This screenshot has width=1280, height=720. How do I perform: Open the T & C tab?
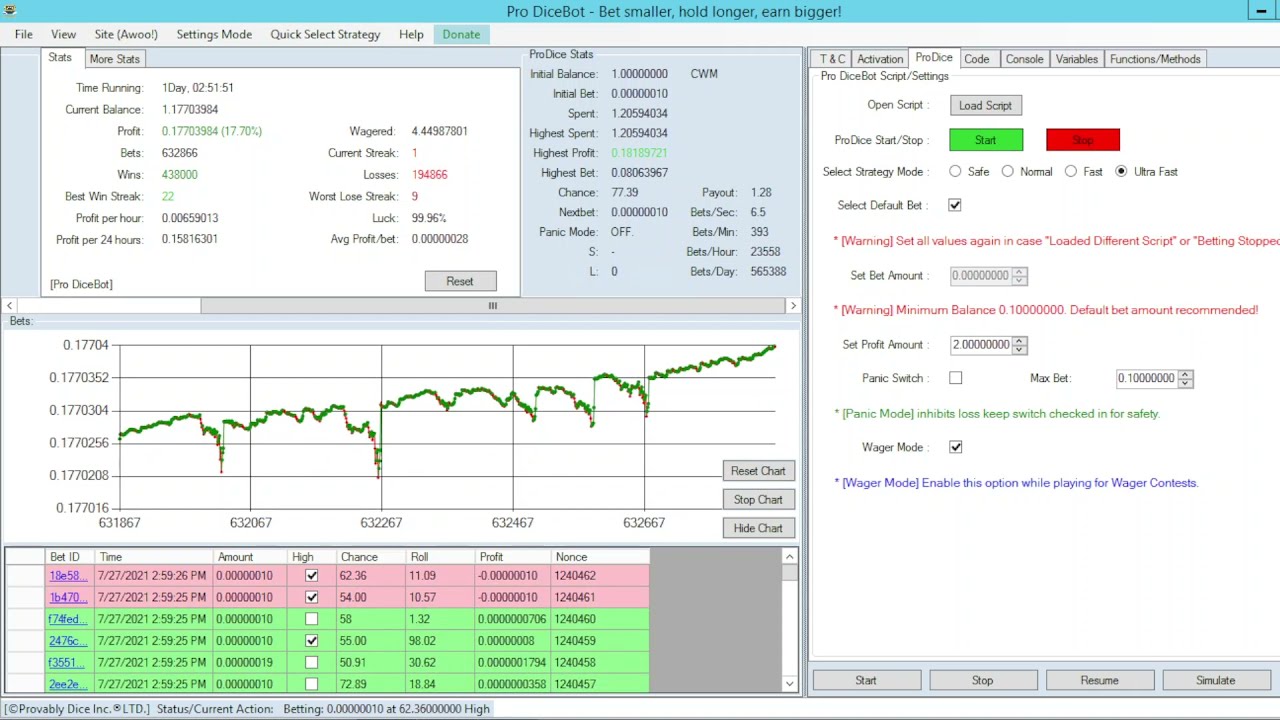click(832, 59)
